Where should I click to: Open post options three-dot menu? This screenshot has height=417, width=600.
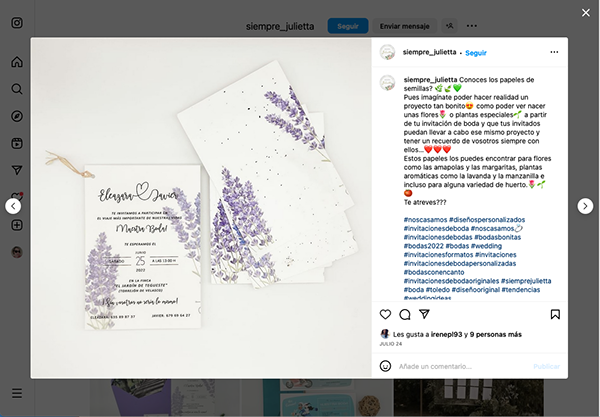pyautogui.click(x=554, y=52)
